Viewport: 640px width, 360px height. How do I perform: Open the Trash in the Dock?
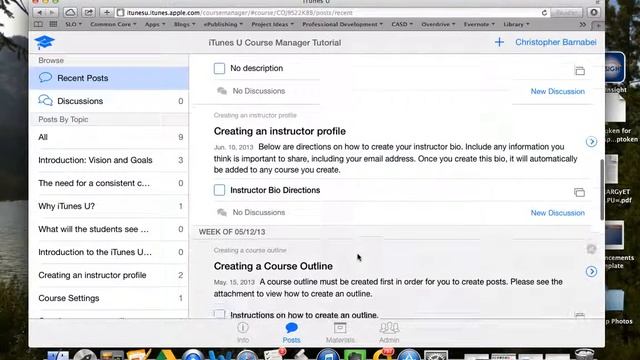click(584, 354)
